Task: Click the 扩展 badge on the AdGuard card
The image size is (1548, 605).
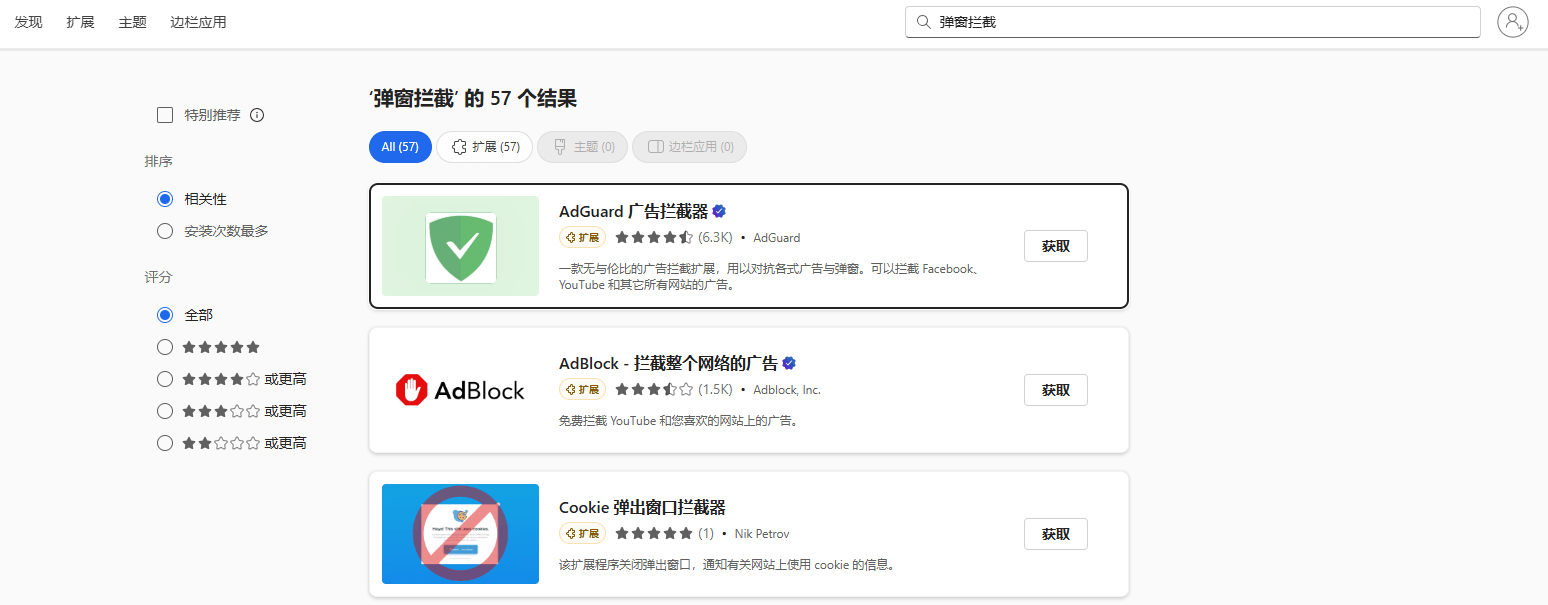Action: (582, 237)
